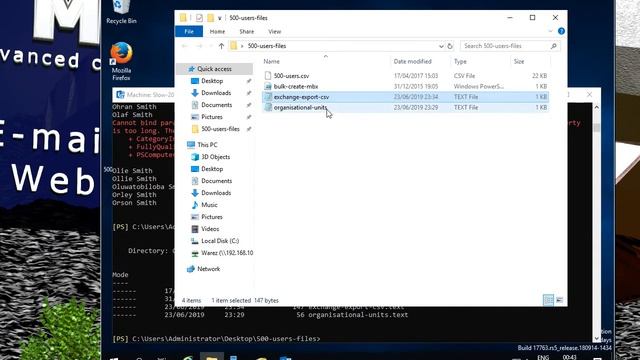
Task: Click the organisational-units text file icon
Action: (x=268, y=108)
